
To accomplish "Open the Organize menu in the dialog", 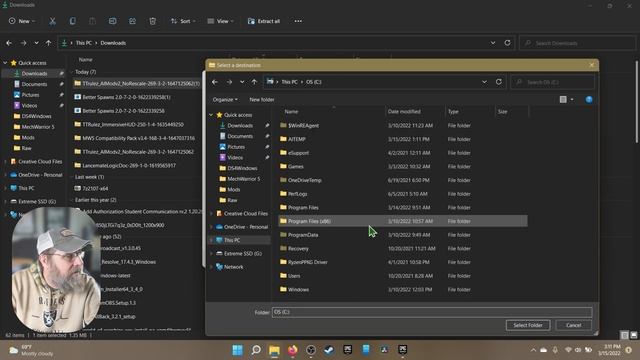I will [x=225, y=100].
